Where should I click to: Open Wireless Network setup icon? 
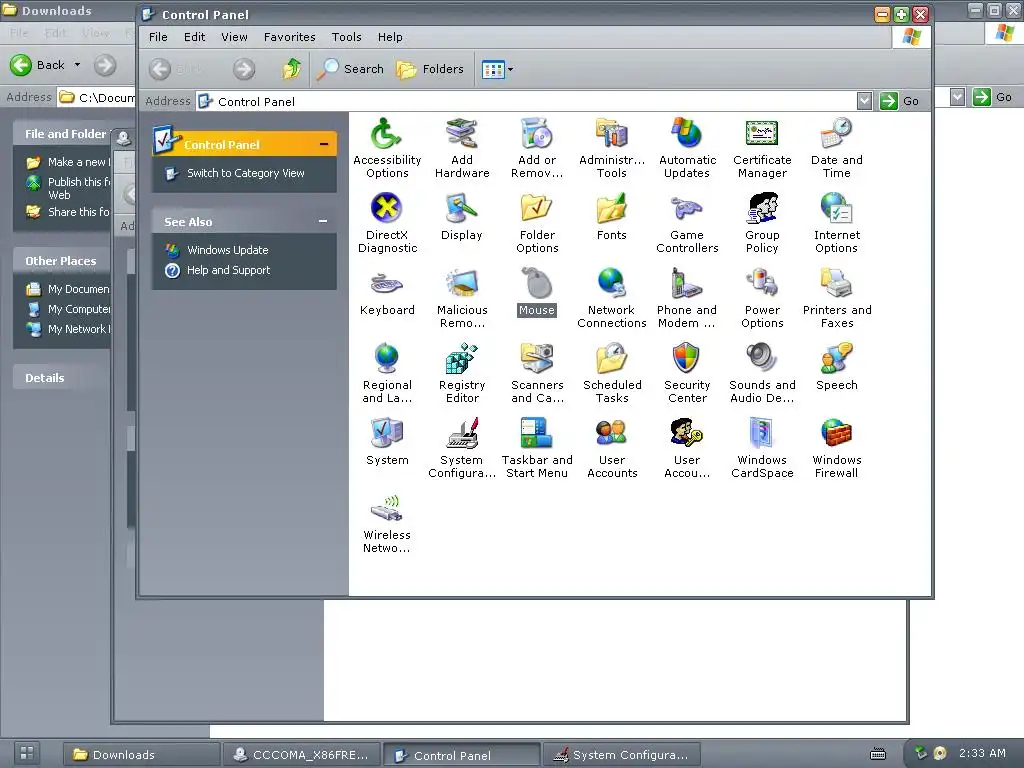[x=387, y=523]
